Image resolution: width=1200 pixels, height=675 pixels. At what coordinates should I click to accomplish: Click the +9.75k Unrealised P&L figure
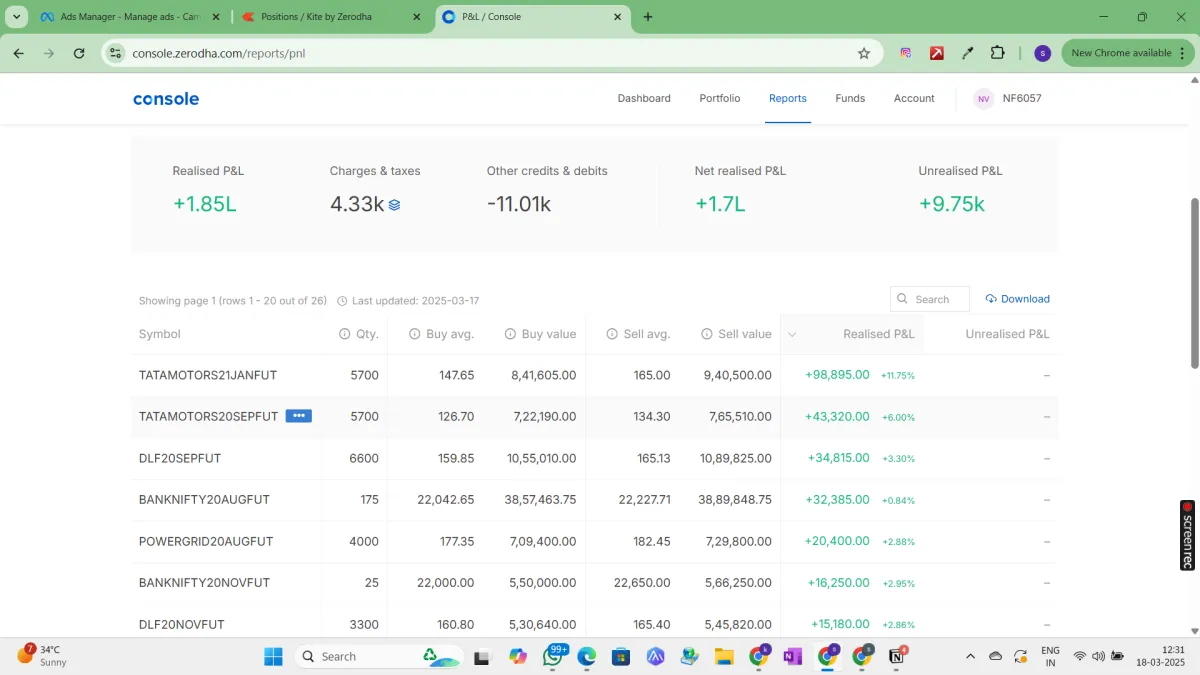(952, 204)
